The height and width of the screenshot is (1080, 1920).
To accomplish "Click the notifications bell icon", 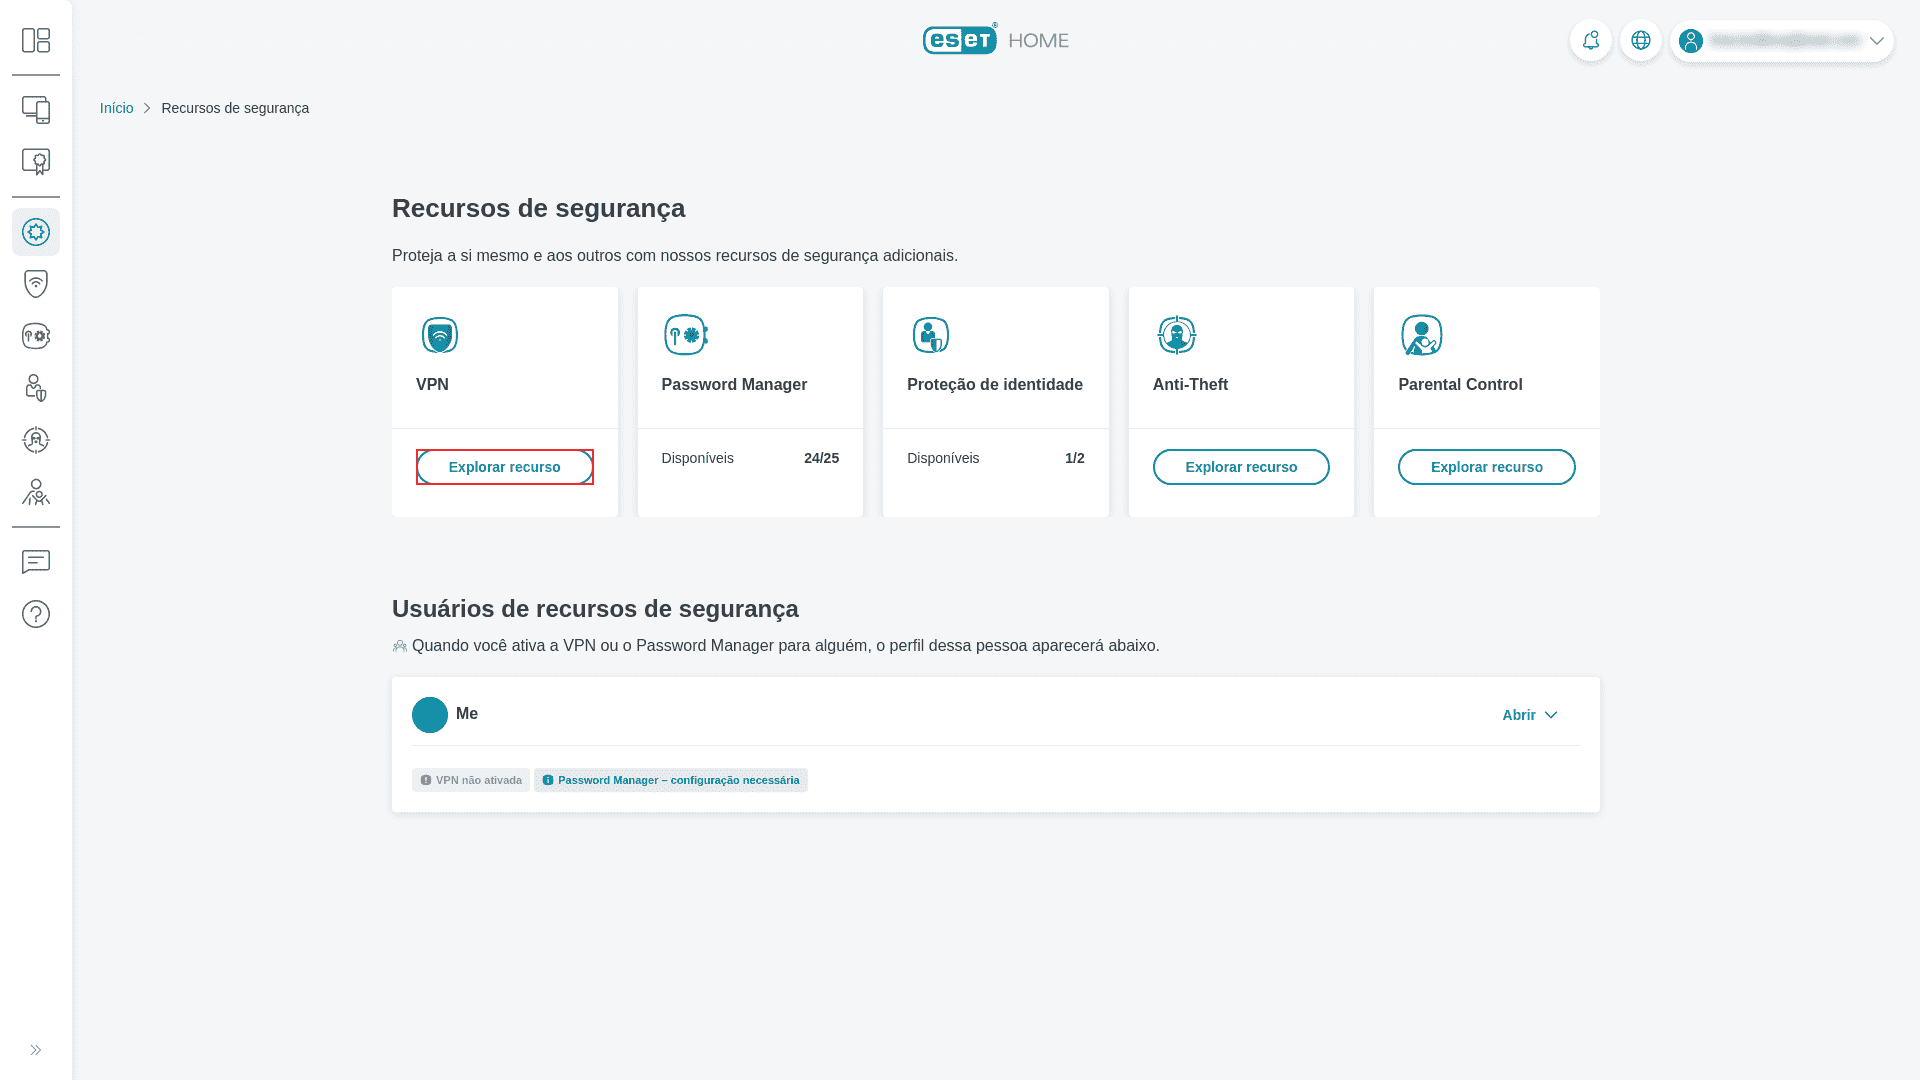I will [1590, 41].
